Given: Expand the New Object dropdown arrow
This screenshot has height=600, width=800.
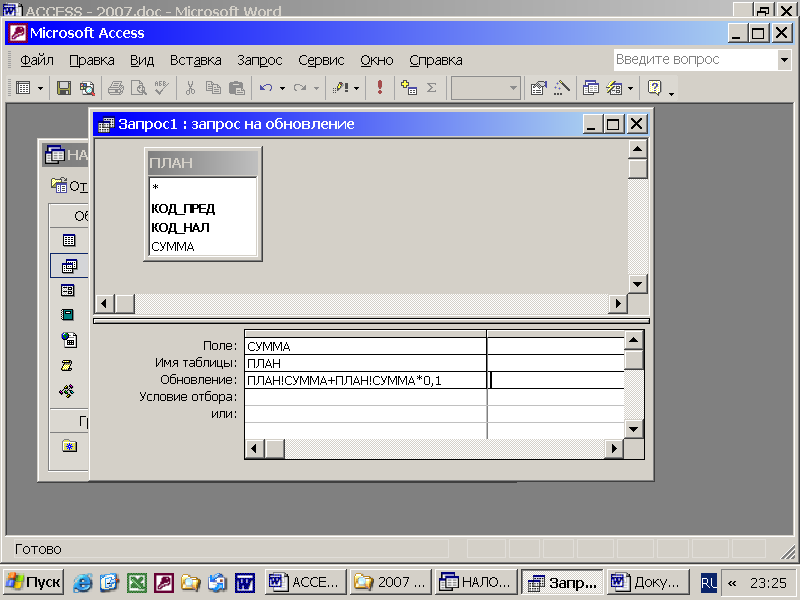Looking at the screenshot, I should point(631,88).
